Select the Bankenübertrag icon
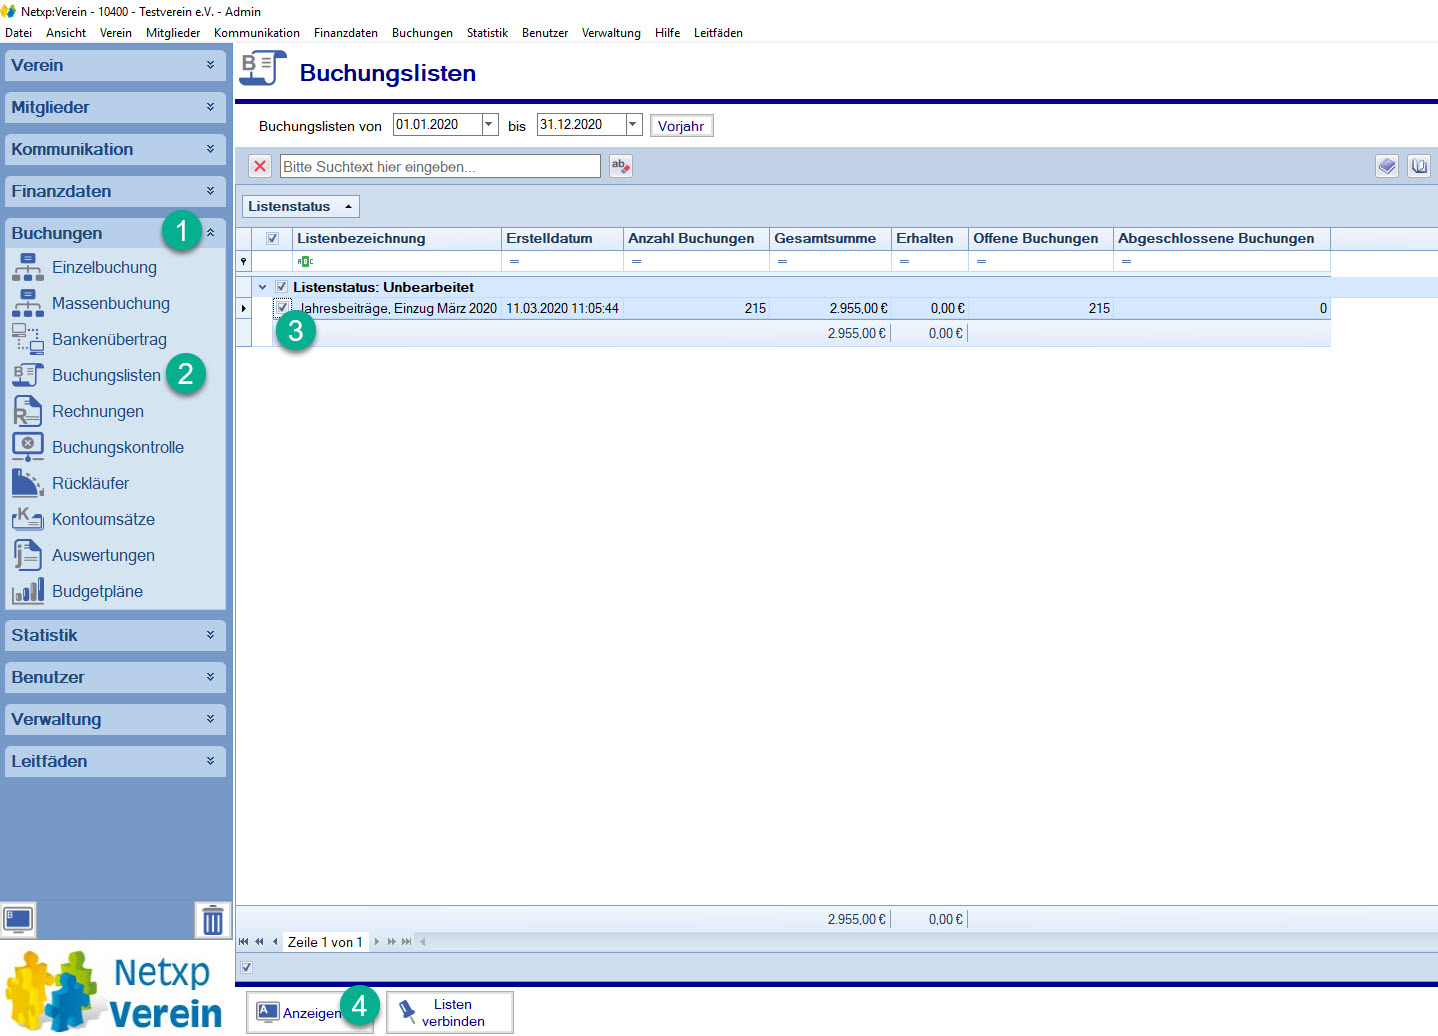 click(x=27, y=340)
